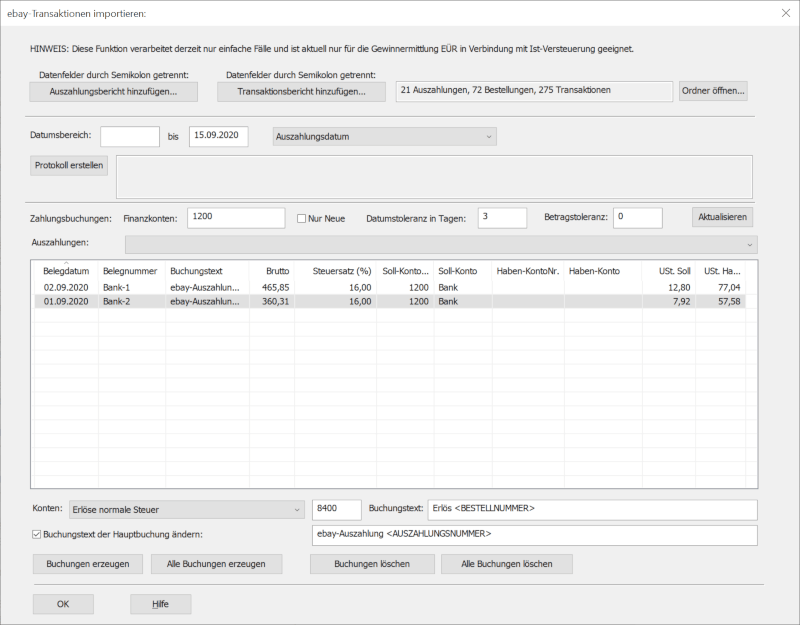Screen dimensions: 800x625
Task: Uncheck Buchungstext der Hauptbuchung ändern checkbox
Action: [36, 535]
